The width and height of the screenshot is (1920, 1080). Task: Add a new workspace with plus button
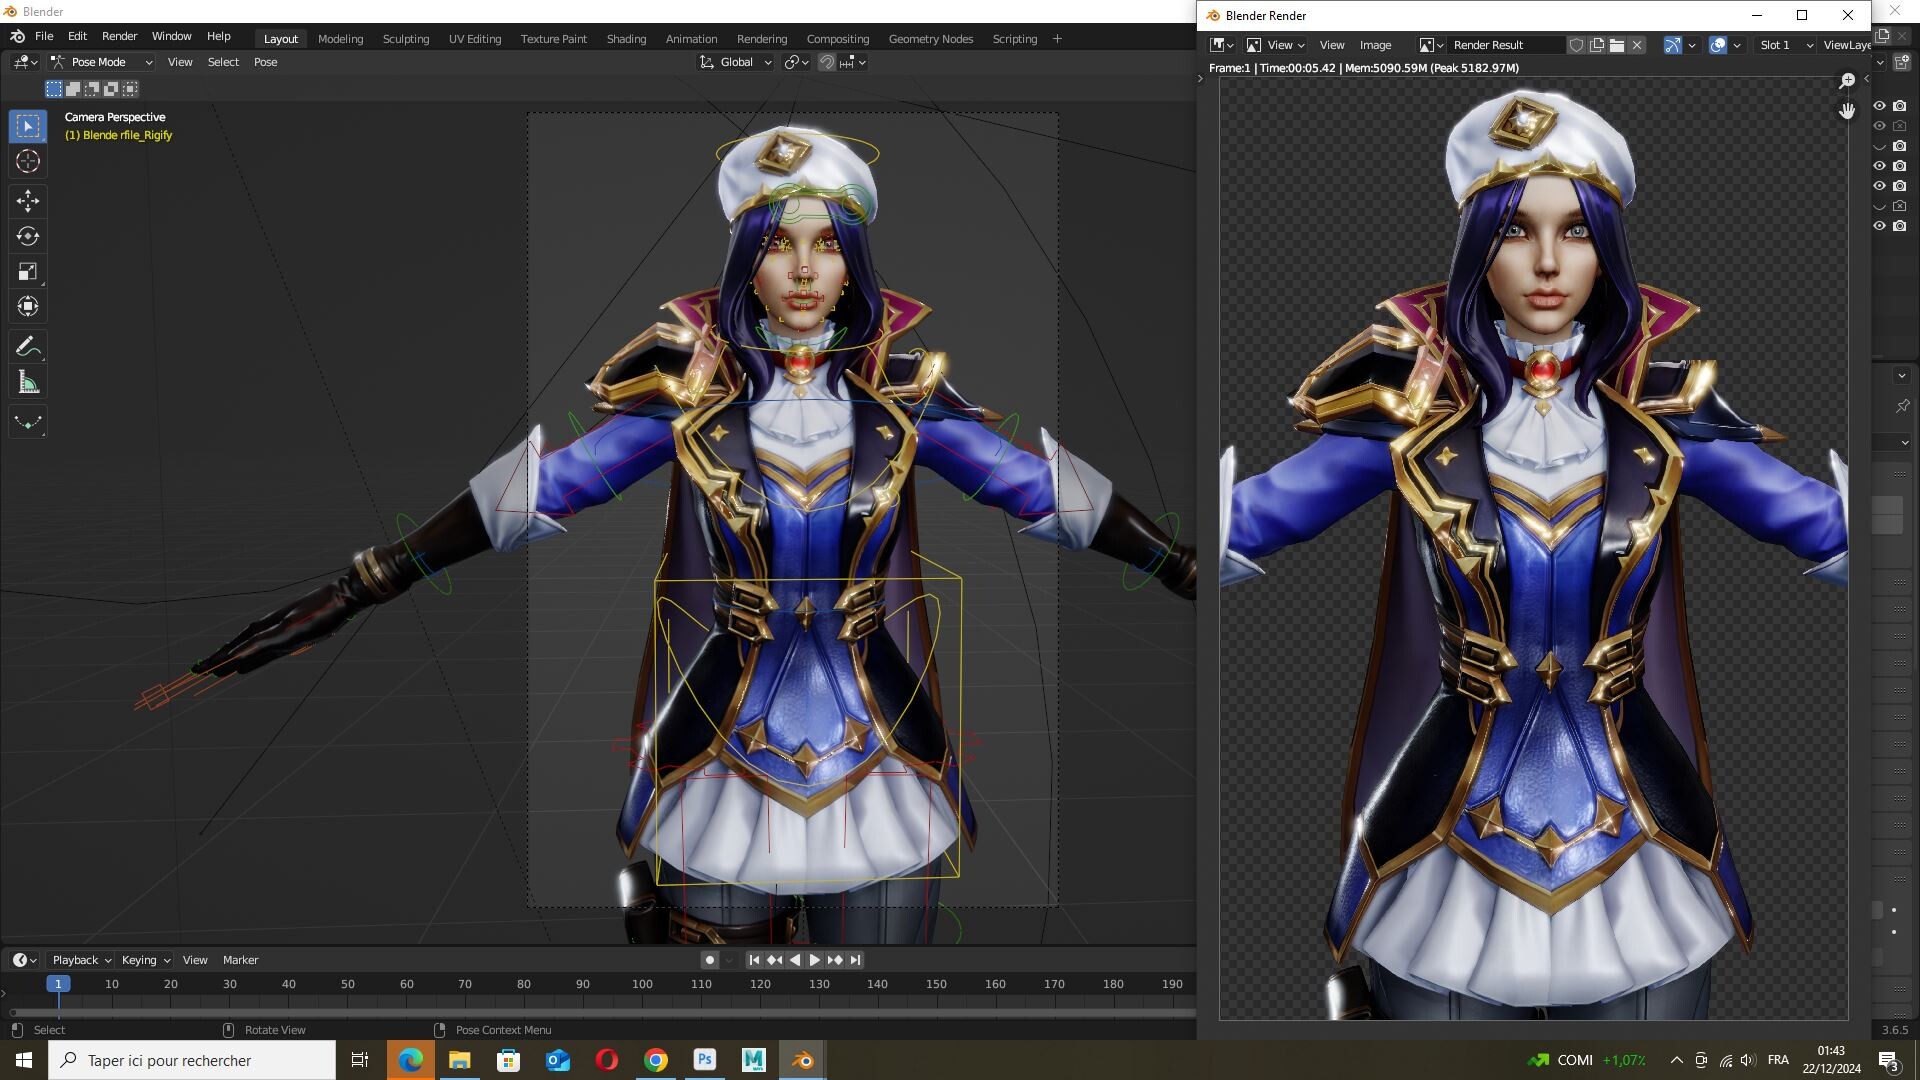[1057, 39]
